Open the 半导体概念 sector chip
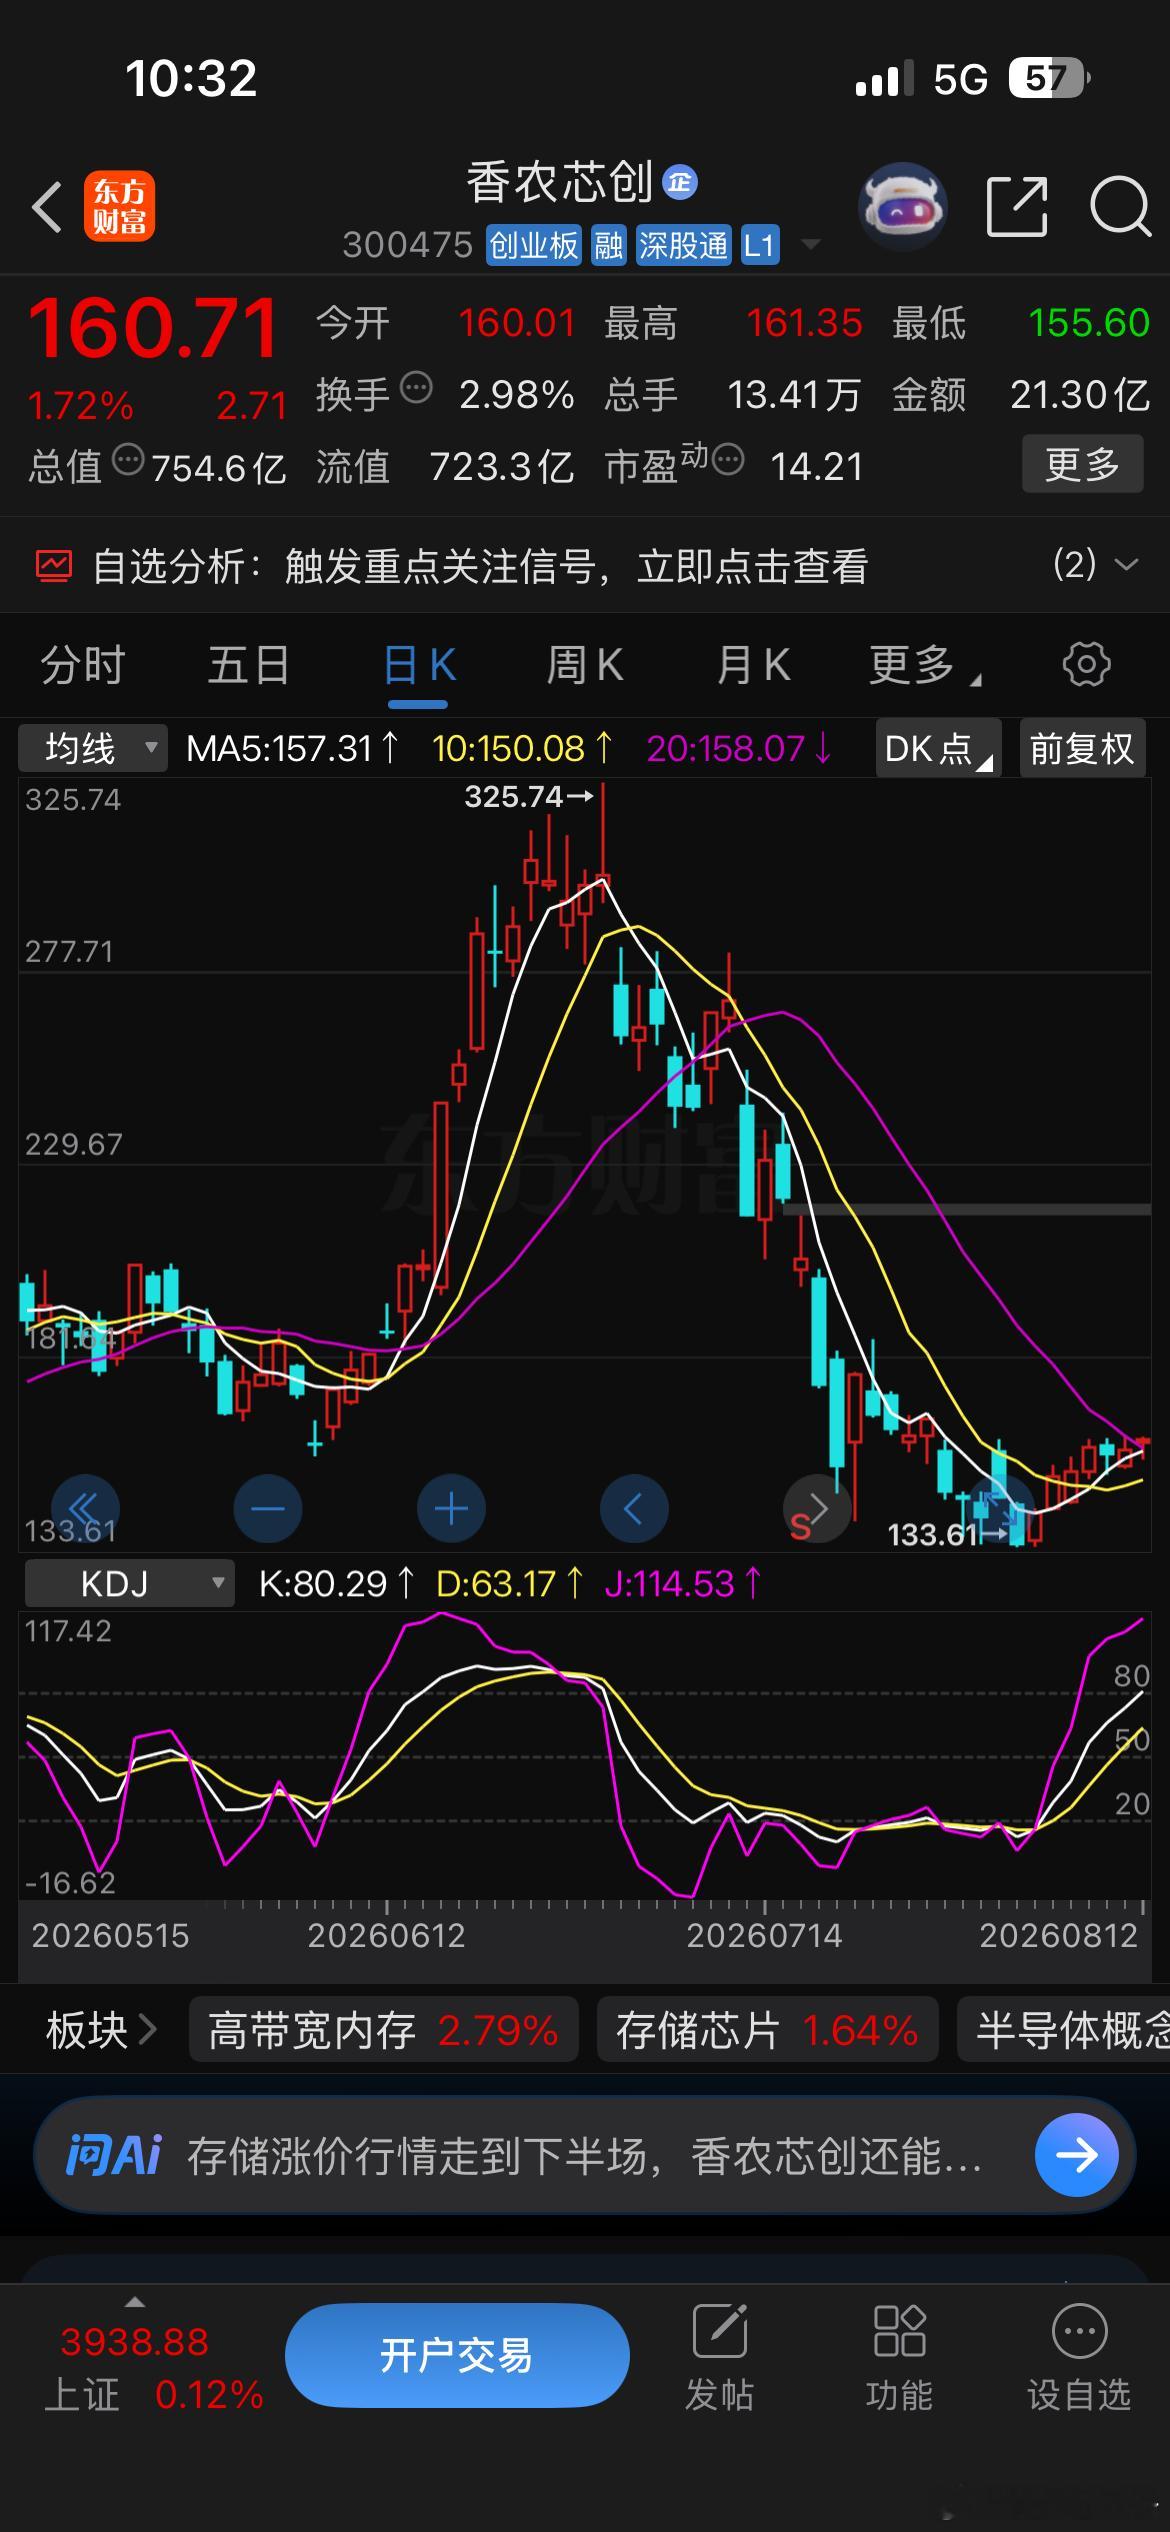The width and height of the screenshot is (1170, 2532). click(1064, 2030)
